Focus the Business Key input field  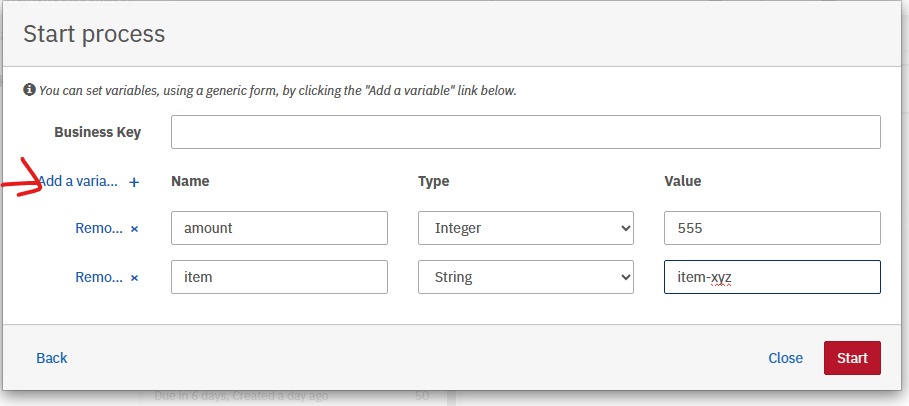(525, 132)
